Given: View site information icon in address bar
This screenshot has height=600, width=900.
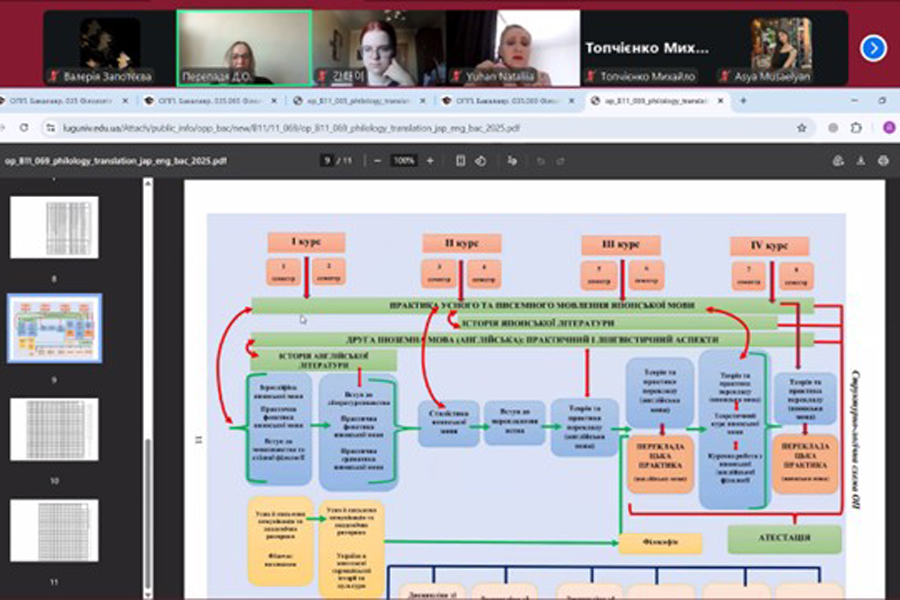Looking at the screenshot, I should pos(51,128).
